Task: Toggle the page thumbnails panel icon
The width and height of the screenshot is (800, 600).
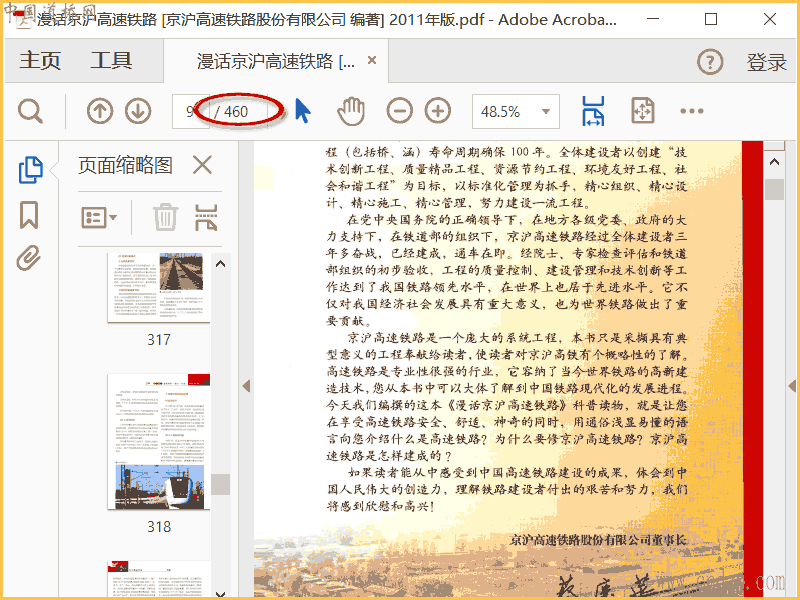Action: (x=30, y=169)
